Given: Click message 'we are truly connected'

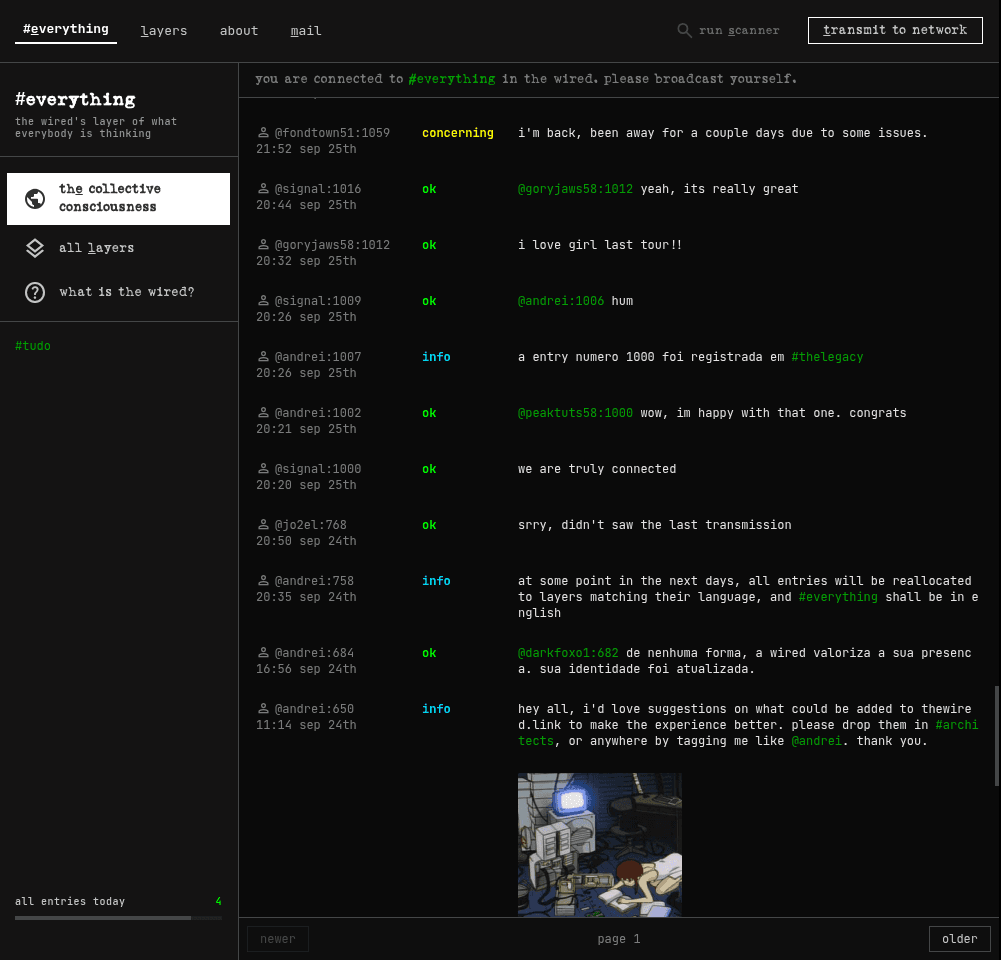Looking at the screenshot, I should pos(597,469).
